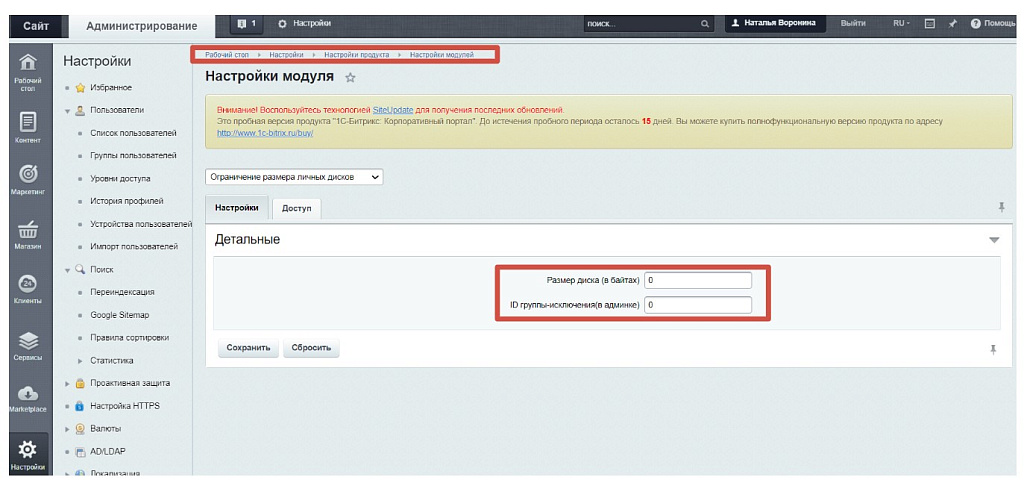Open the Магазин basket icon
1024x483 pixels.
click(x=28, y=234)
